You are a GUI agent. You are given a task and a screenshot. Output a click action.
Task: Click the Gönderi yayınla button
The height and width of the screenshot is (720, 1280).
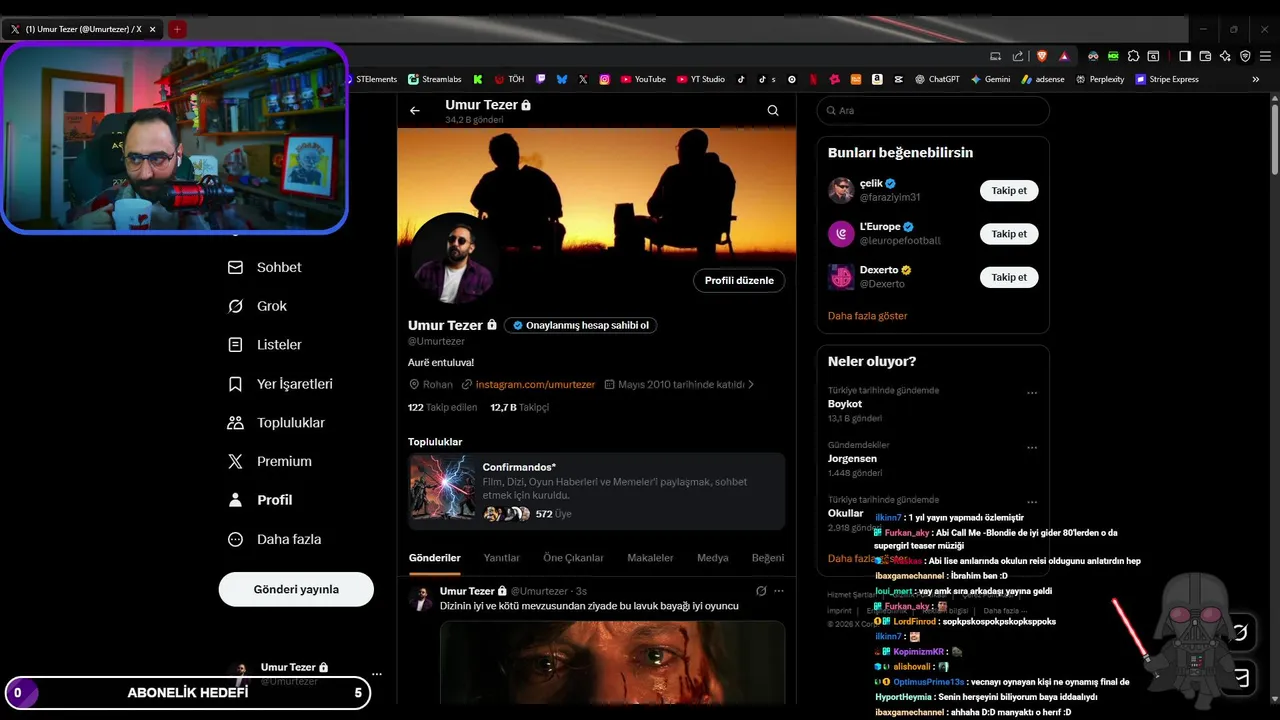pyautogui.click(x=296, y=589)
